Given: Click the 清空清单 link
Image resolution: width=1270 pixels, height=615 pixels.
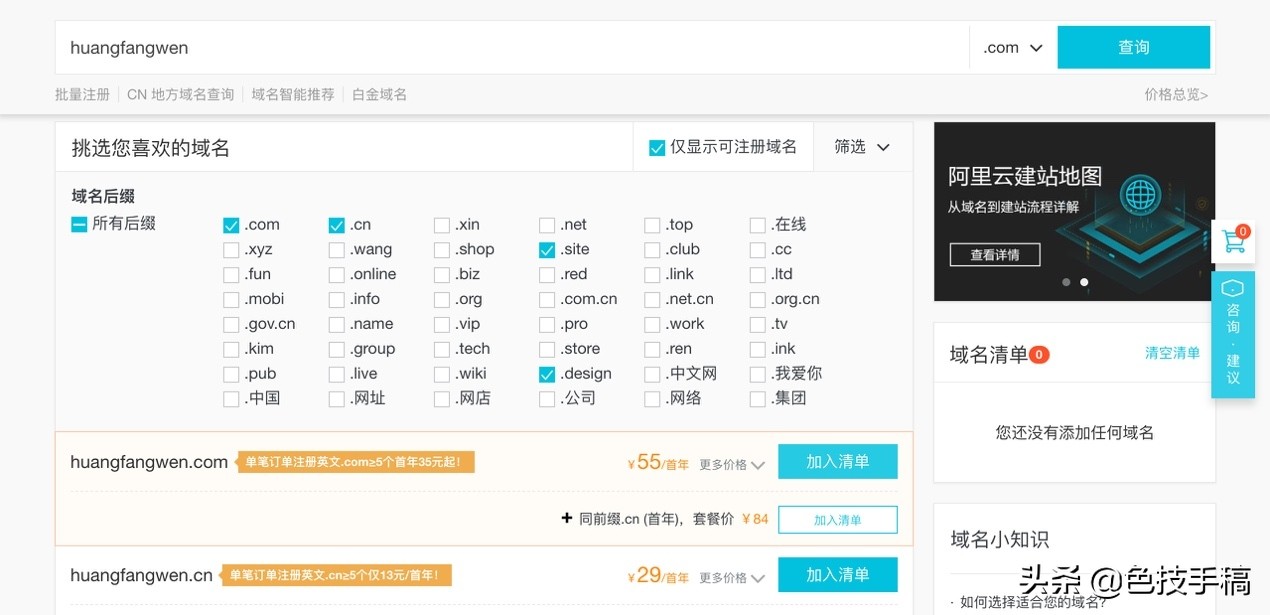Looking at the screenshot, I should coord(1171,353).
